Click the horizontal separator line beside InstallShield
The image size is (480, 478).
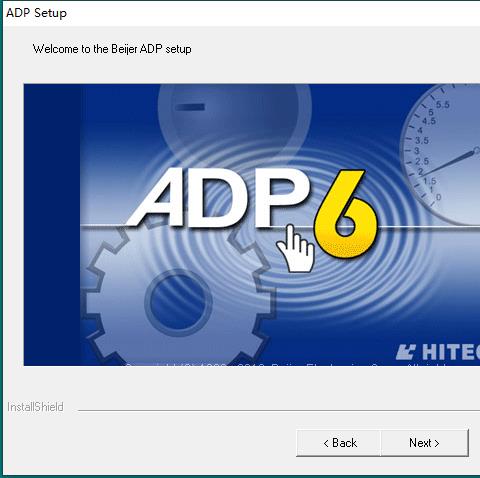pos(279,410)
